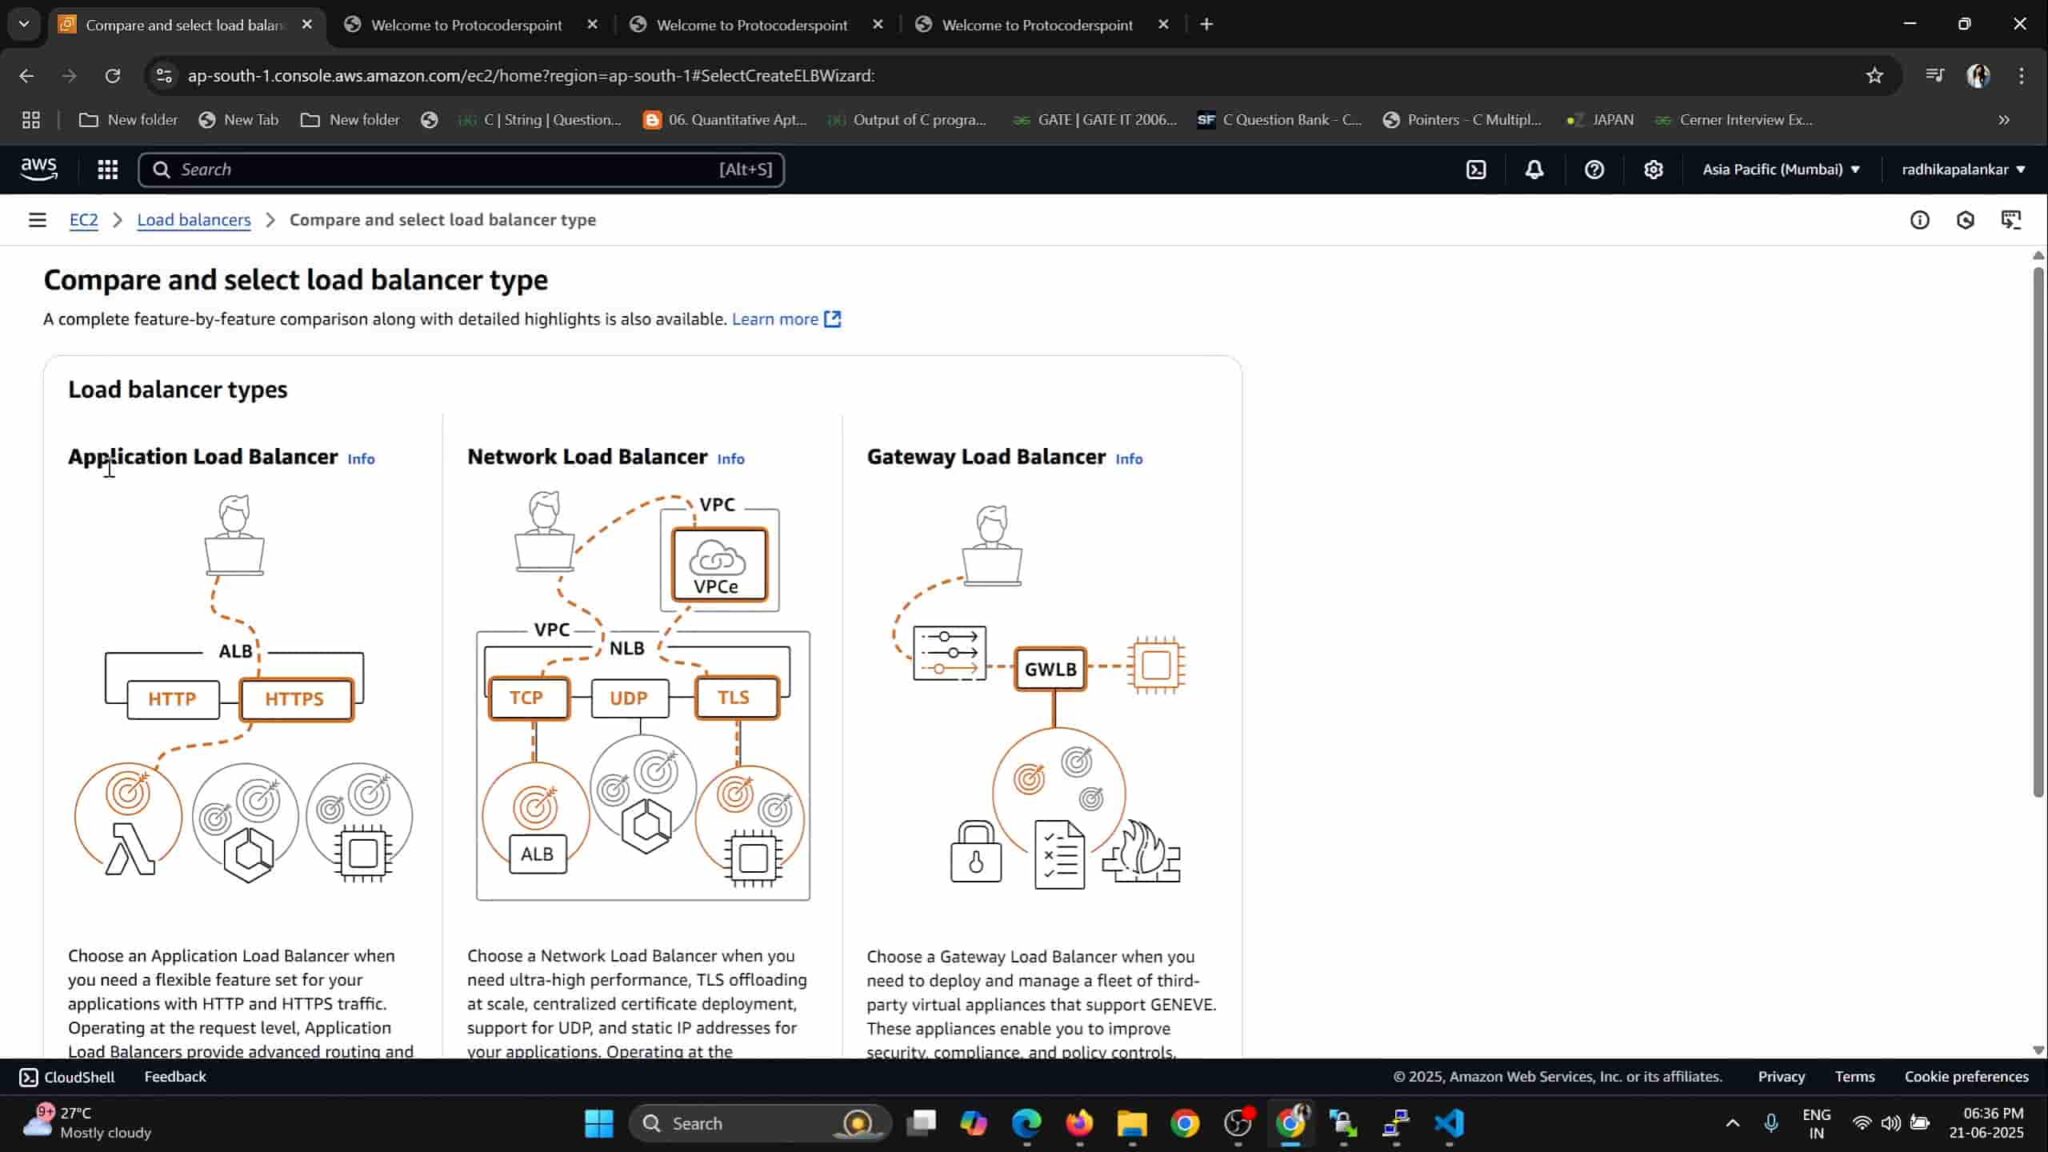Open AWS help via the question mark icon
This screenshot has width=2048, height=1152.
click(1594, 169)
